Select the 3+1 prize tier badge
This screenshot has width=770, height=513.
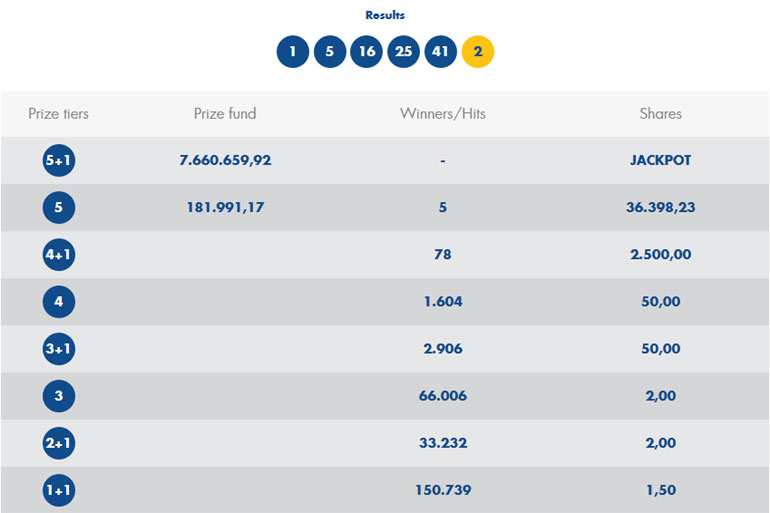[x=59, y=349]
